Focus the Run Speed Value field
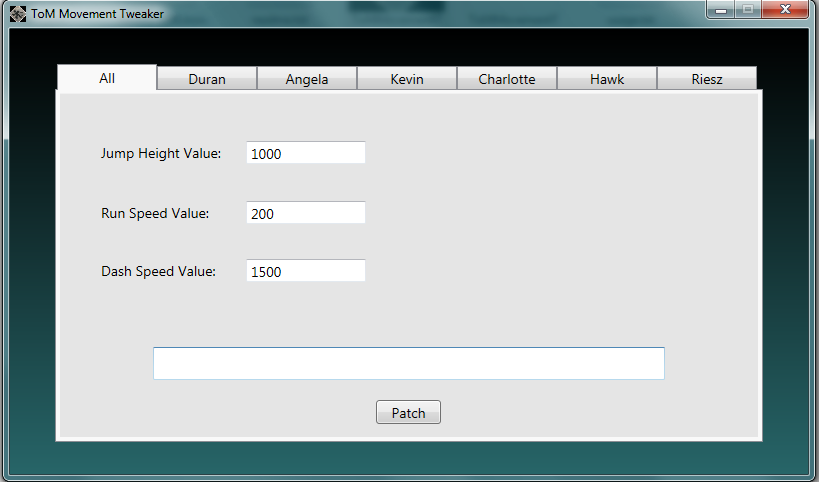This screenshot has height=482, width=819. (x=305, y=213)
